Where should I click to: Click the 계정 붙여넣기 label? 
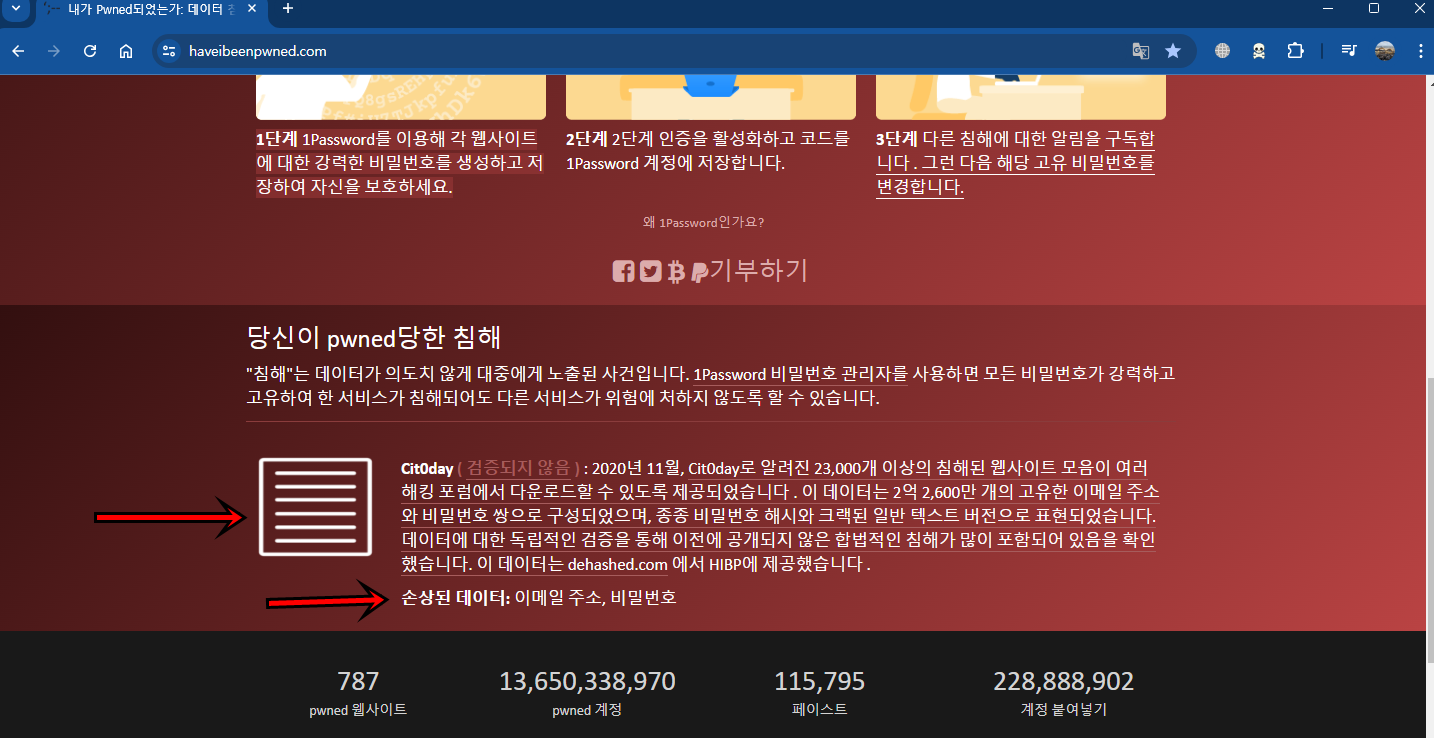1064,710
